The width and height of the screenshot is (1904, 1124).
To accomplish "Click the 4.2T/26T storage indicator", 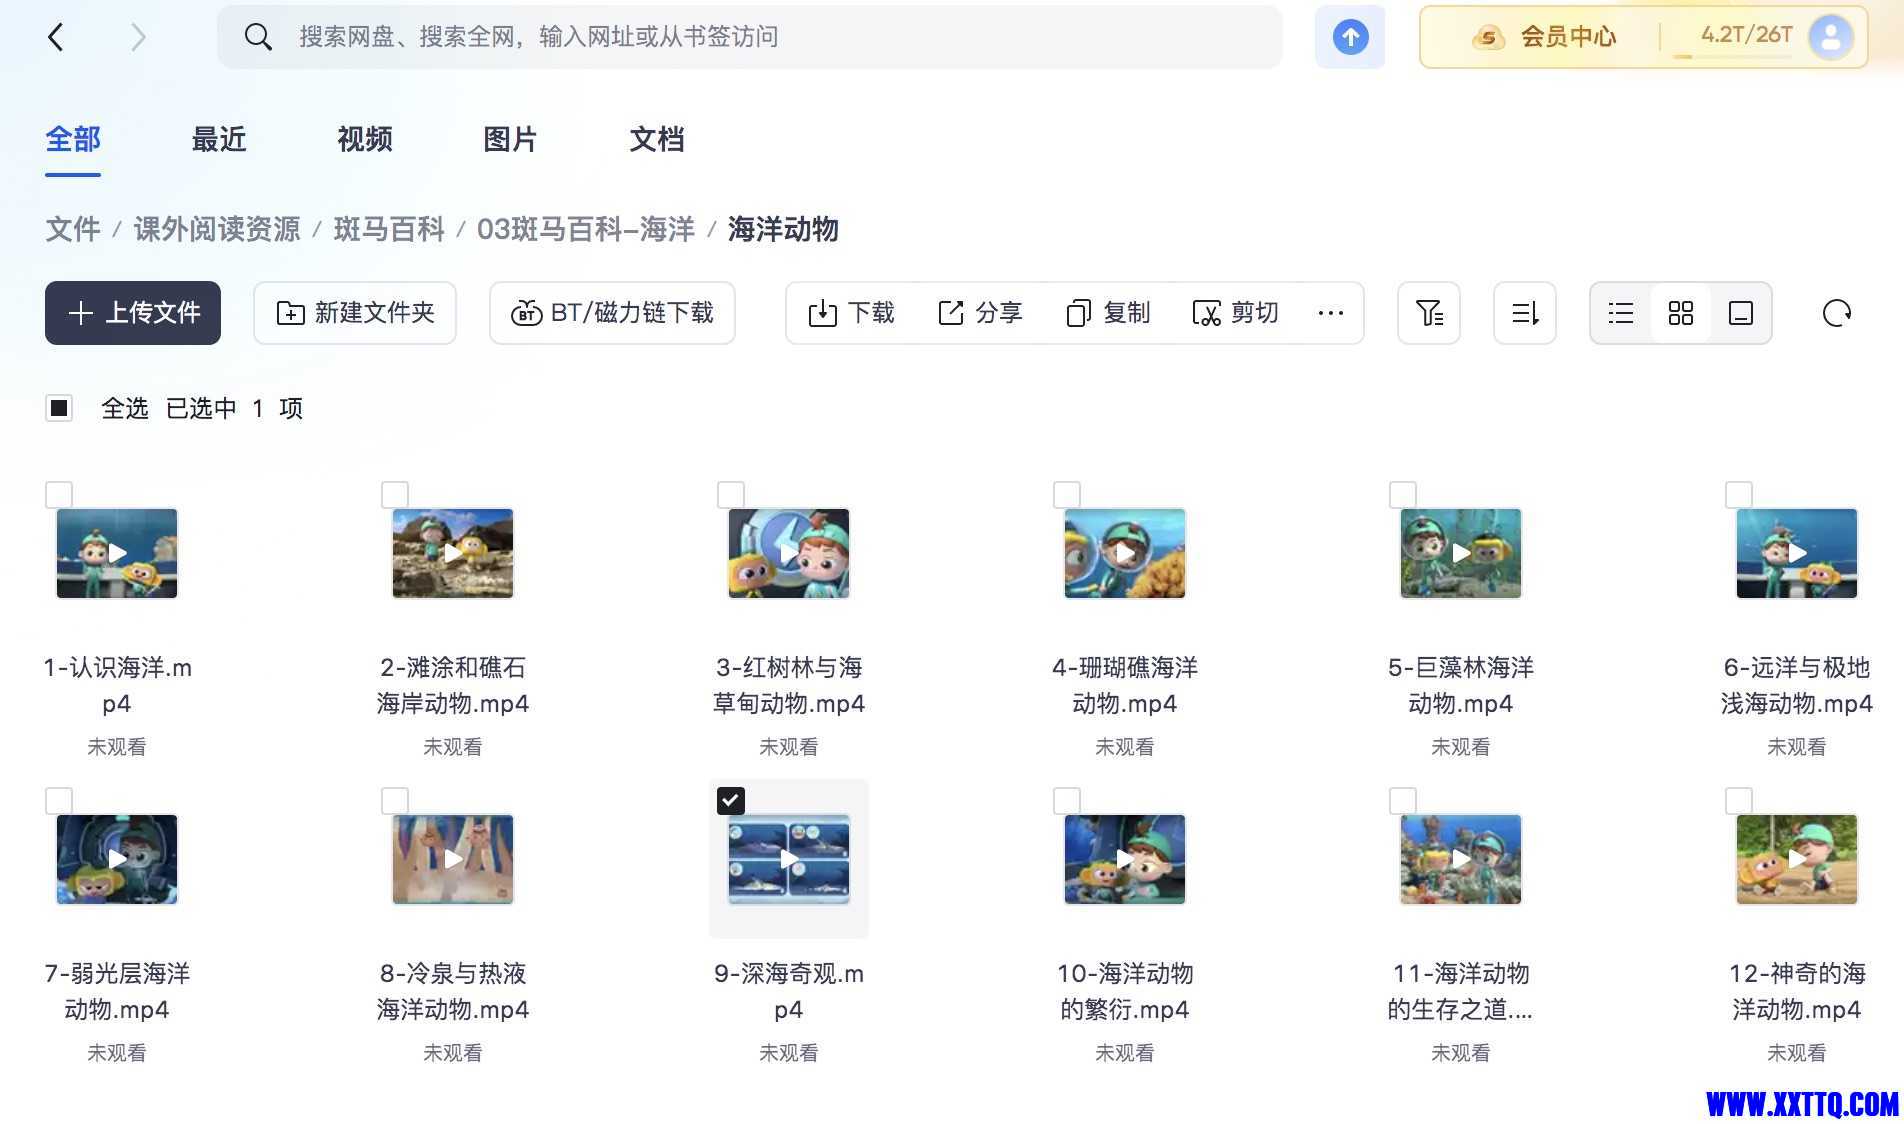I will 1746,35.
